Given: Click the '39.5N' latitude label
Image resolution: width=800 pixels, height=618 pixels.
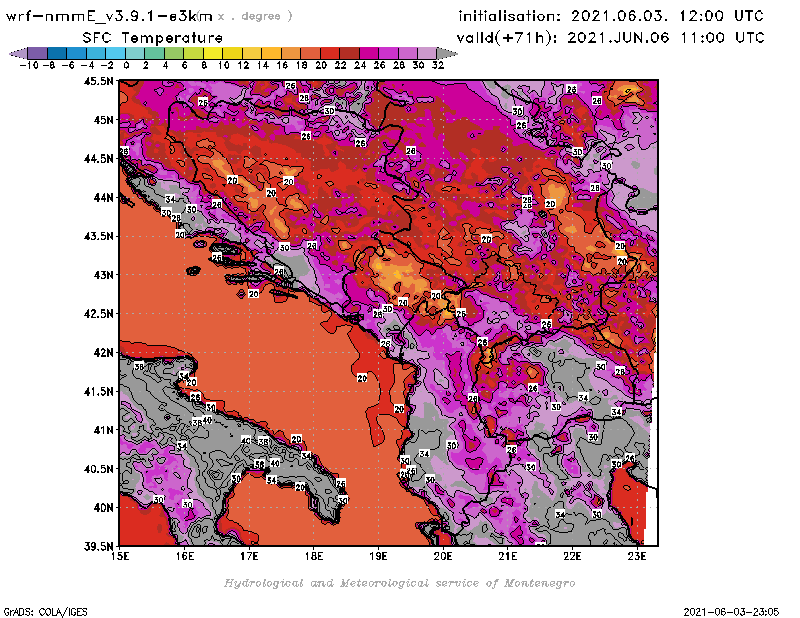Looking at the screenshot, I should (97, 547).
